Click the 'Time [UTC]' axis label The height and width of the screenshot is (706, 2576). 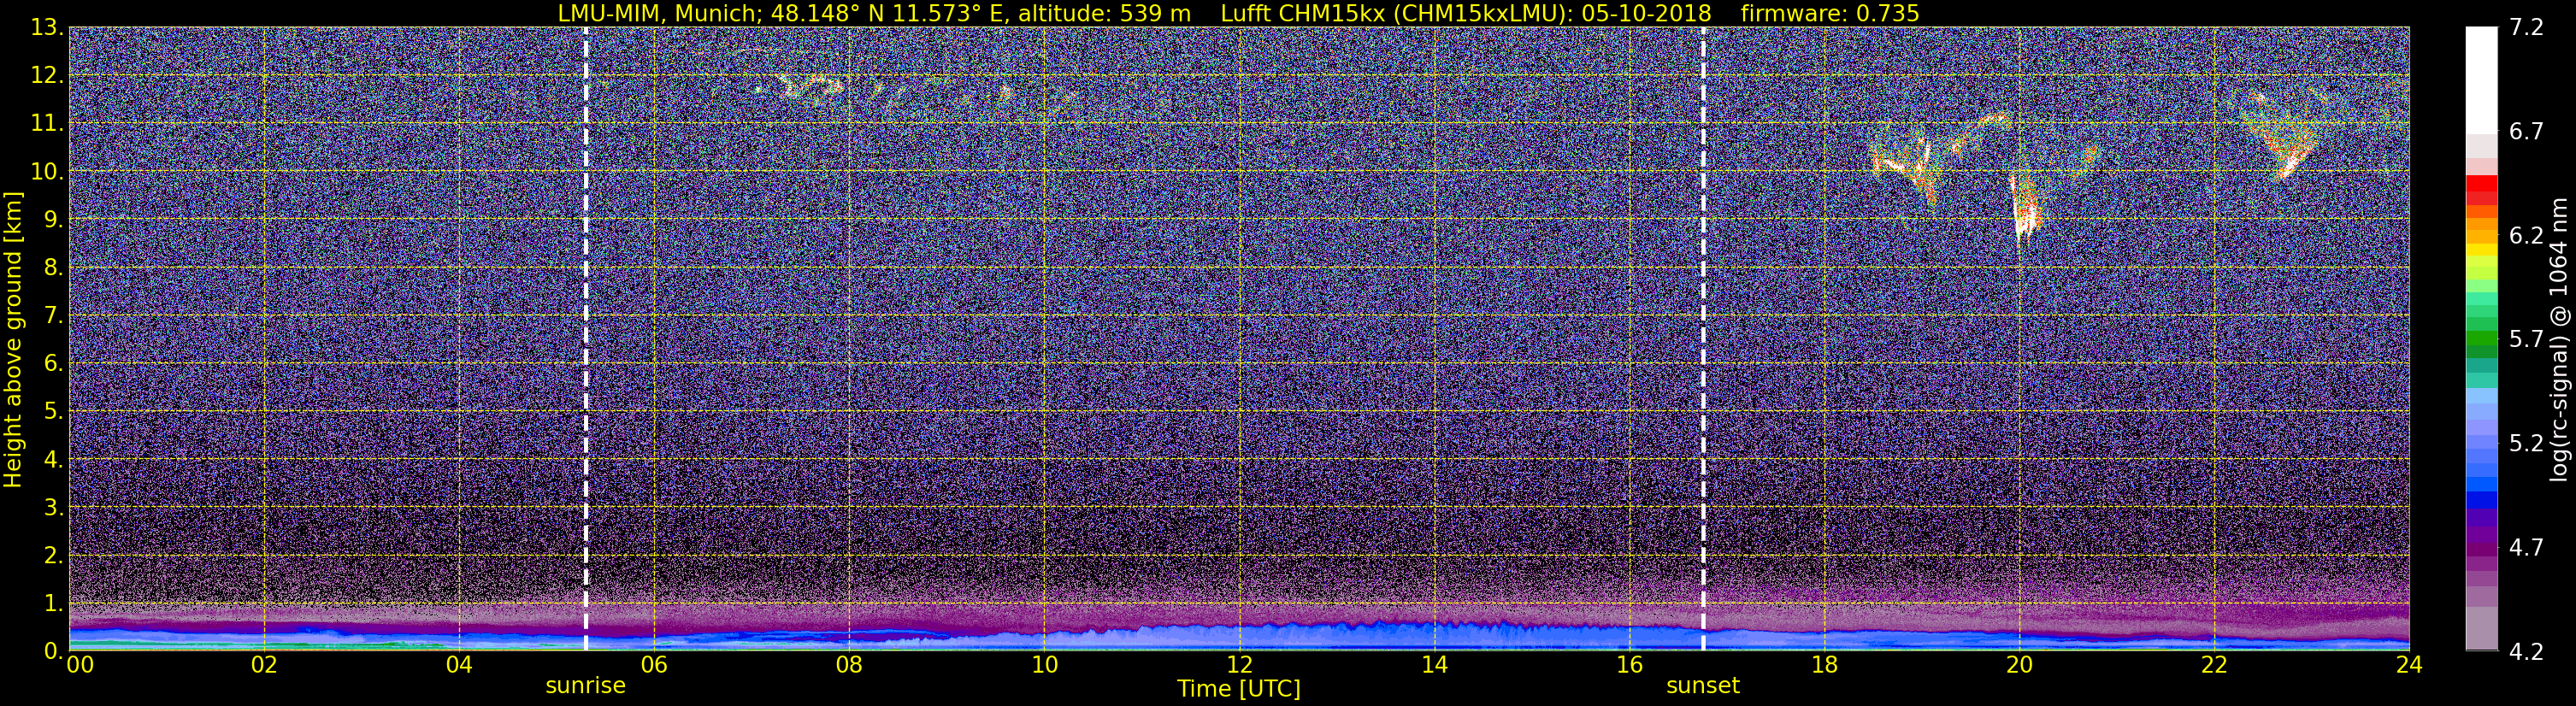pyautogui.click(x=1239, y=688)
